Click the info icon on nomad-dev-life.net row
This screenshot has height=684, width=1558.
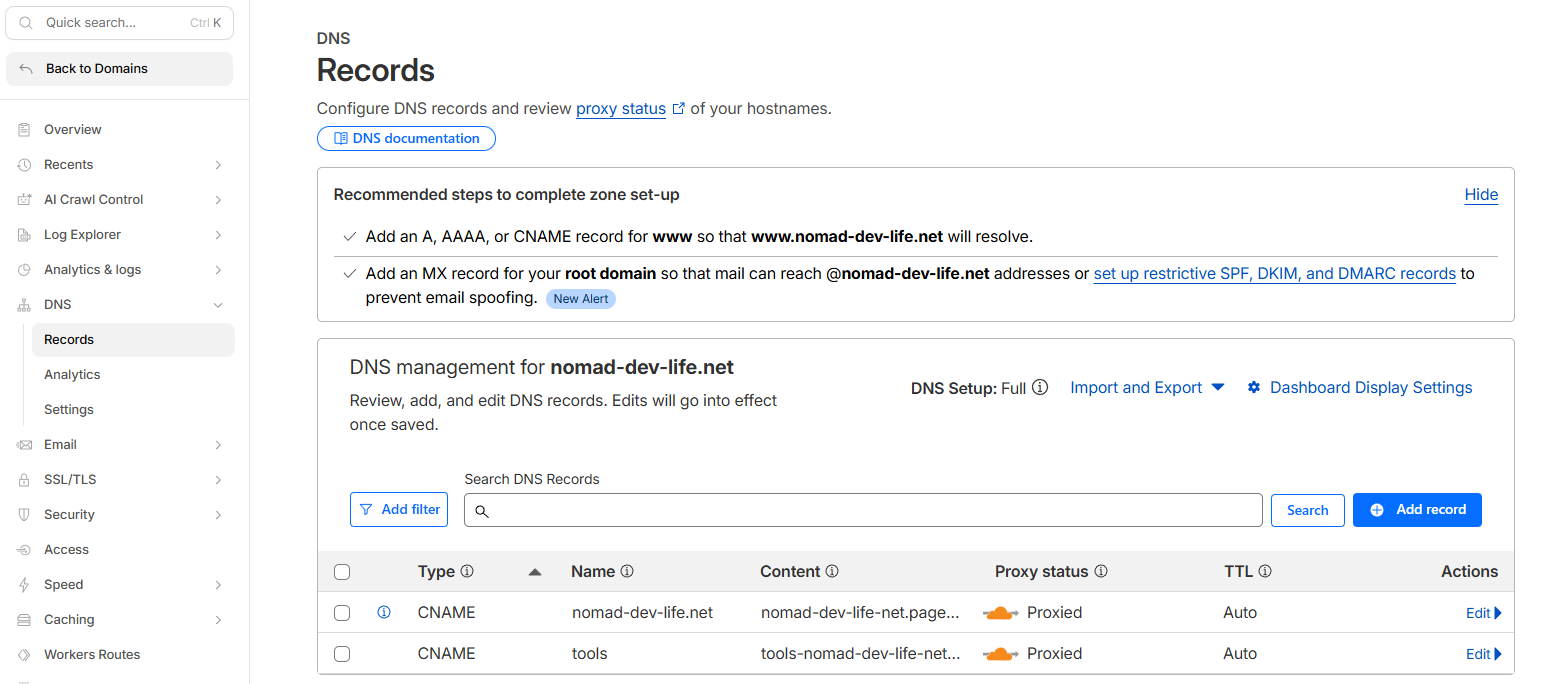point(384,613)
